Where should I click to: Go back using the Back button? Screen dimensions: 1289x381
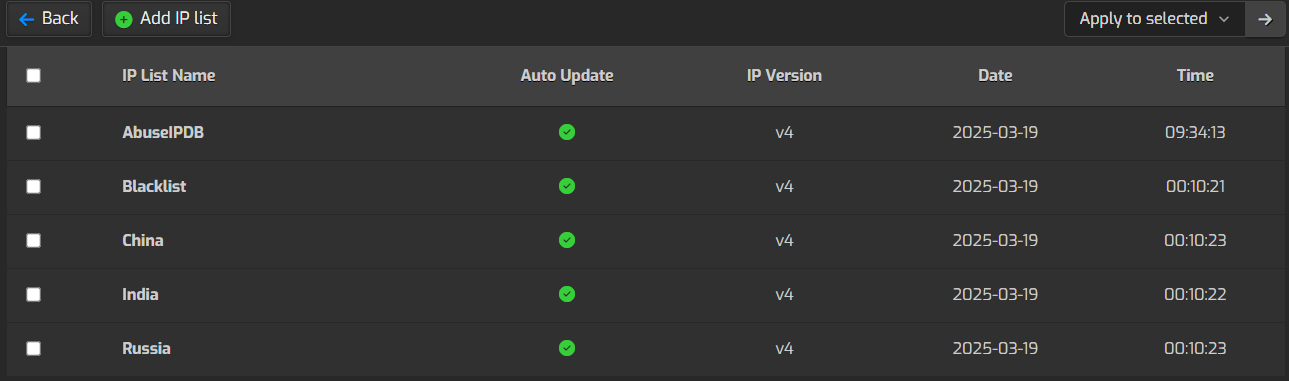point(49,19)
